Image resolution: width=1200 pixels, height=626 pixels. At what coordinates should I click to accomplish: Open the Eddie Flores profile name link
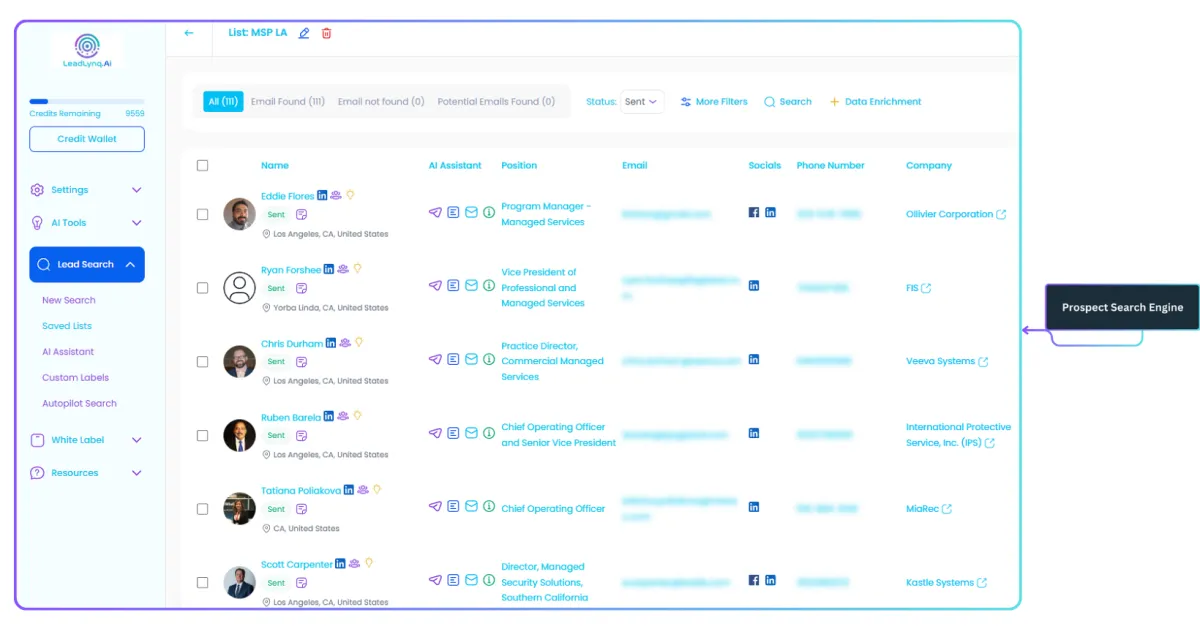[287, 196]
